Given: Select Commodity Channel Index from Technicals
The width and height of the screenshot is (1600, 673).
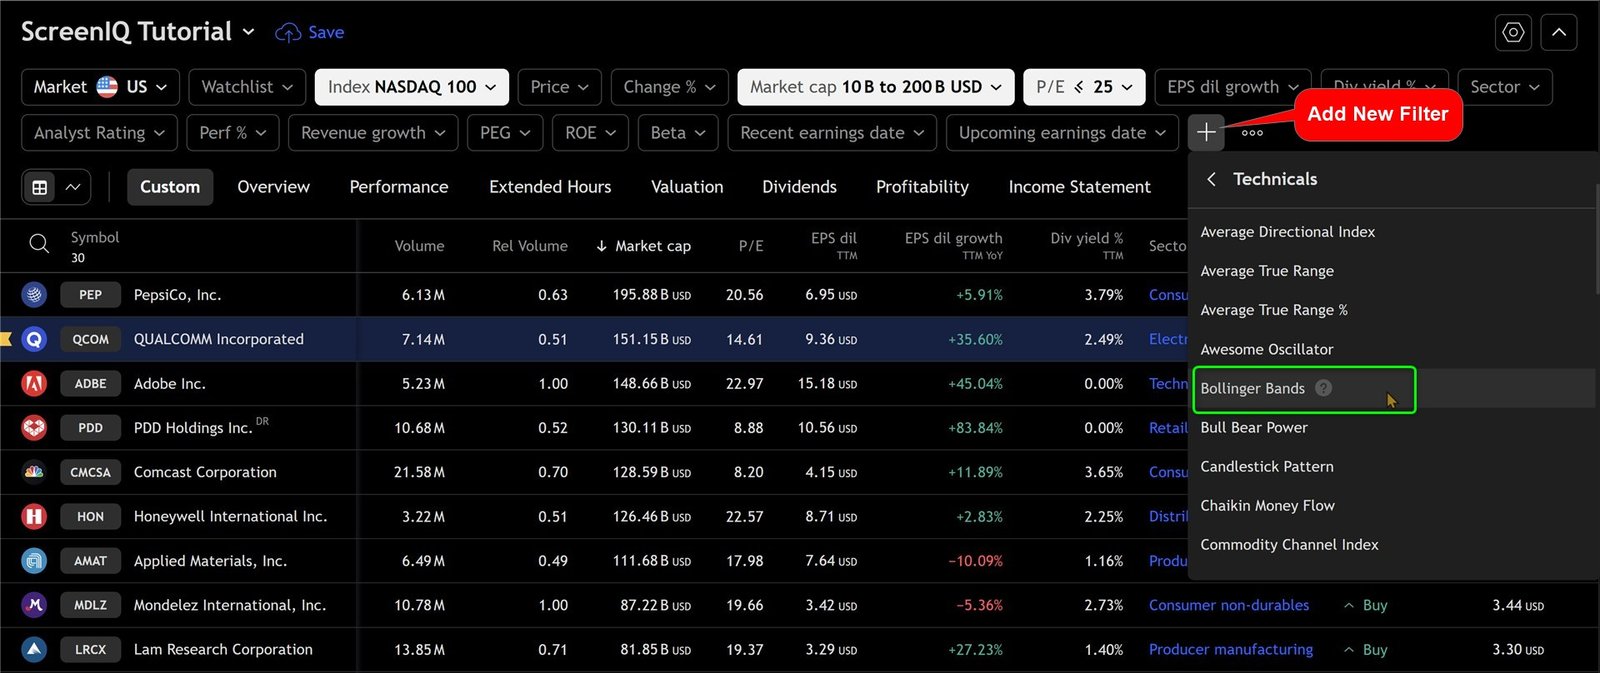Looking at the screenshot, I should pyautogui.click(x=1391, y=544).
